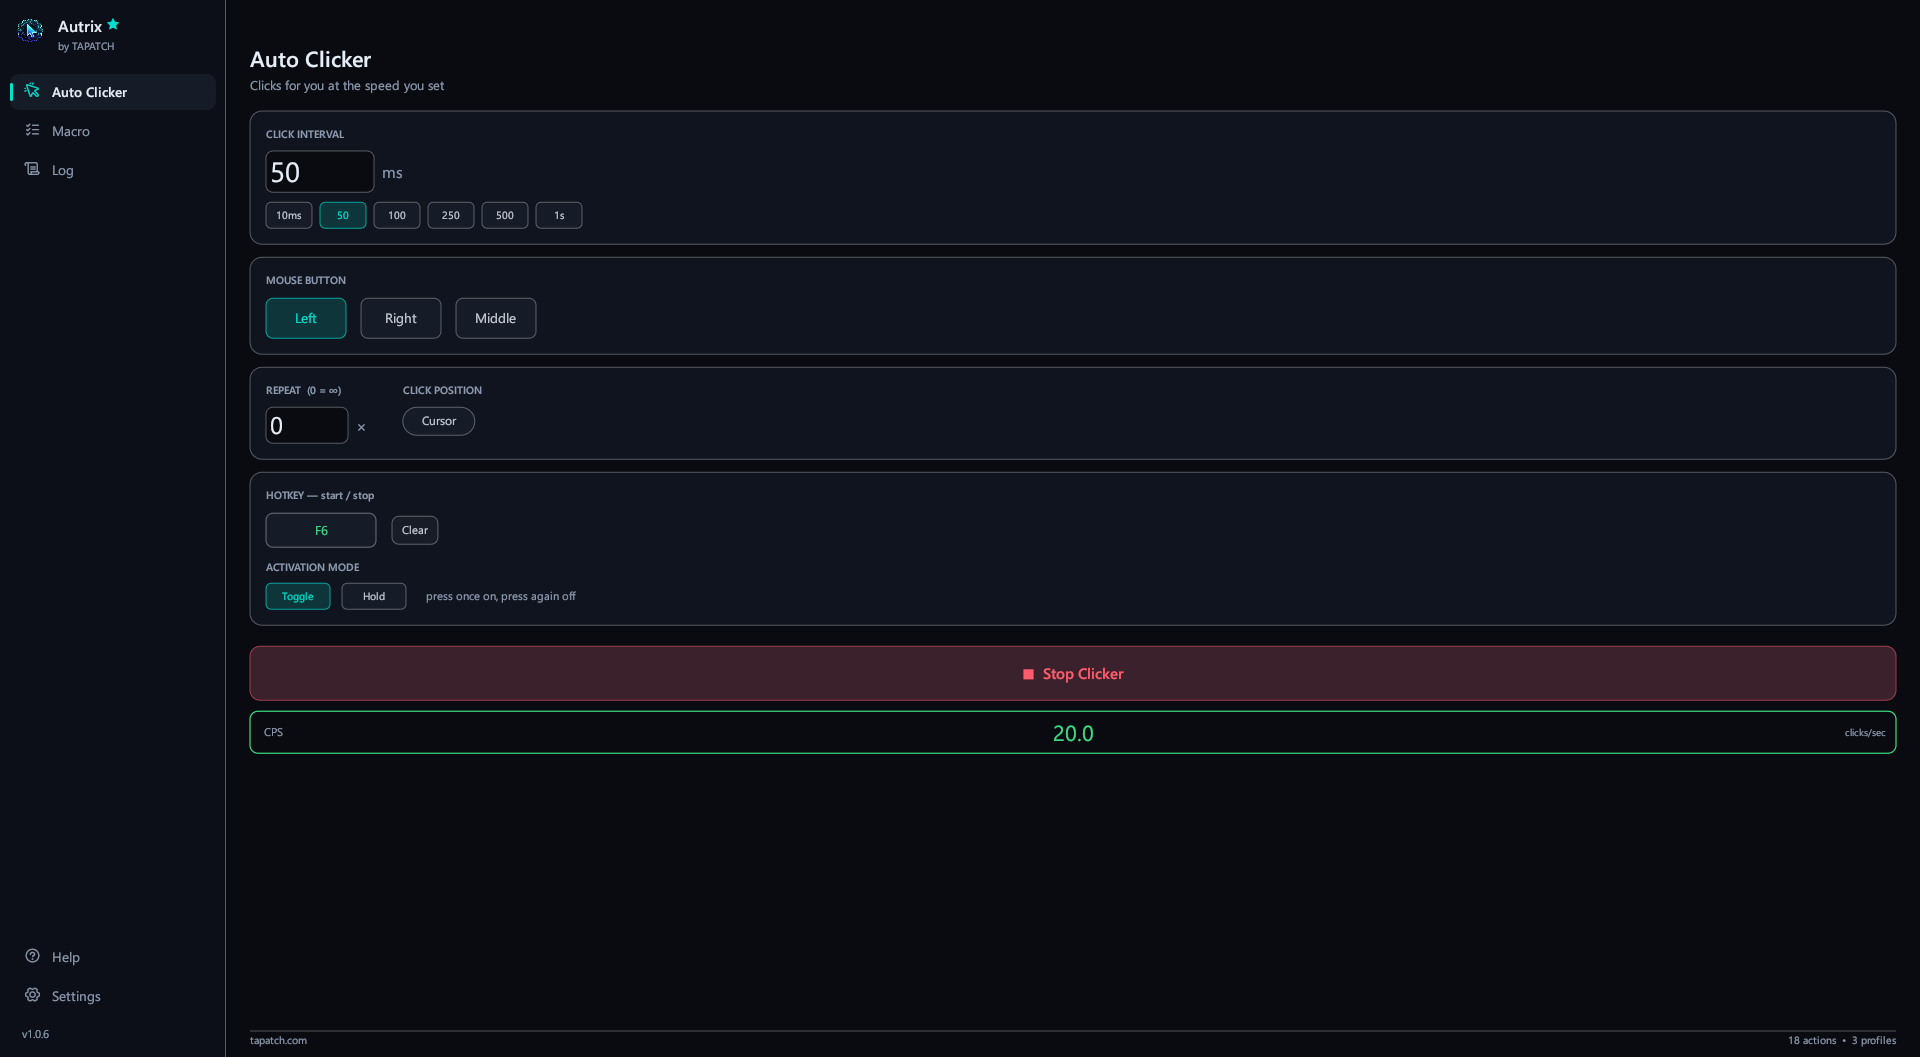The image size is (1920, 1057).
Task: Set activation mode to Toggle
Action: click(298, 596)
